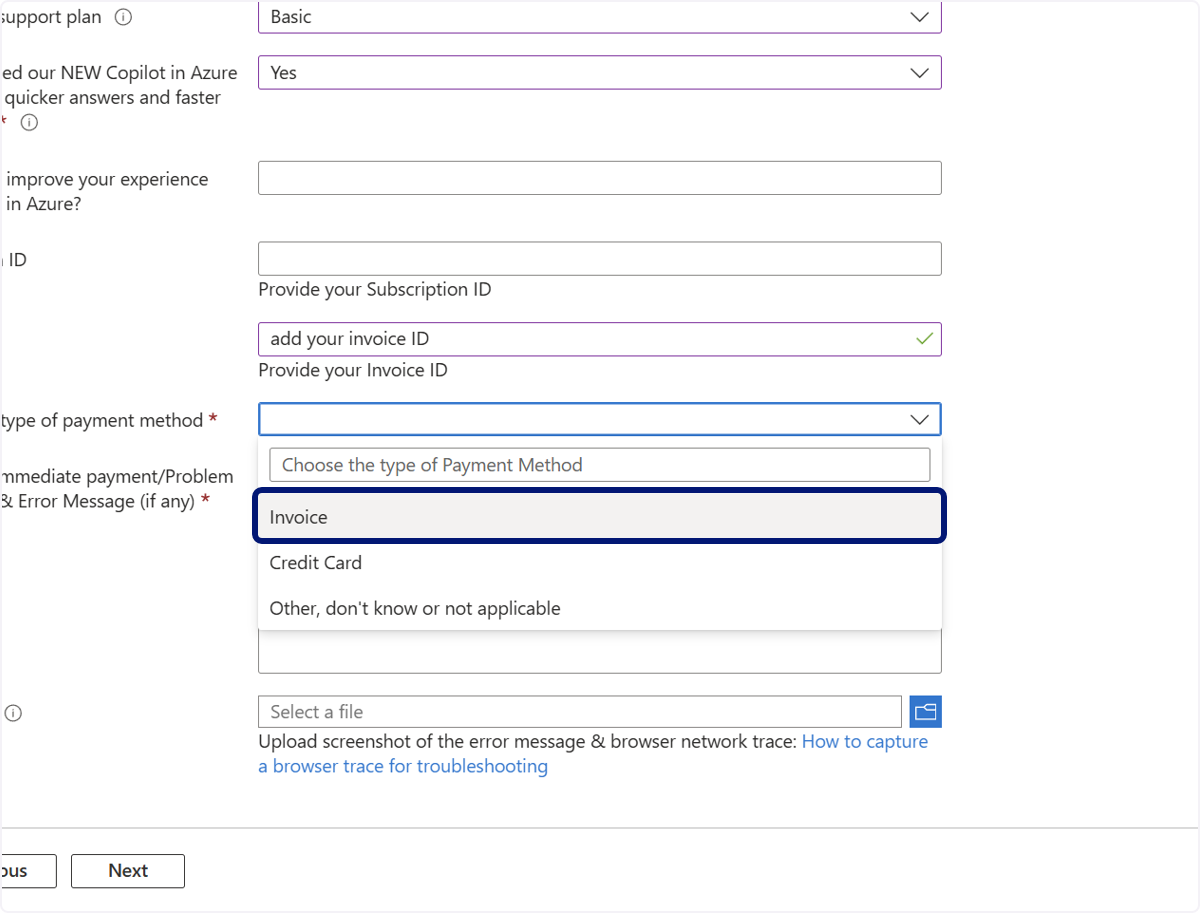Collapse the payment method dropdown chevron

click(920, 420)
